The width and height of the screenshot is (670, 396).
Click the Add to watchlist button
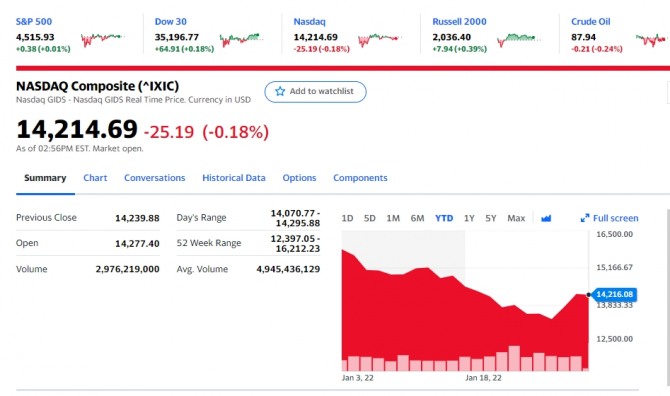[315, 92]
